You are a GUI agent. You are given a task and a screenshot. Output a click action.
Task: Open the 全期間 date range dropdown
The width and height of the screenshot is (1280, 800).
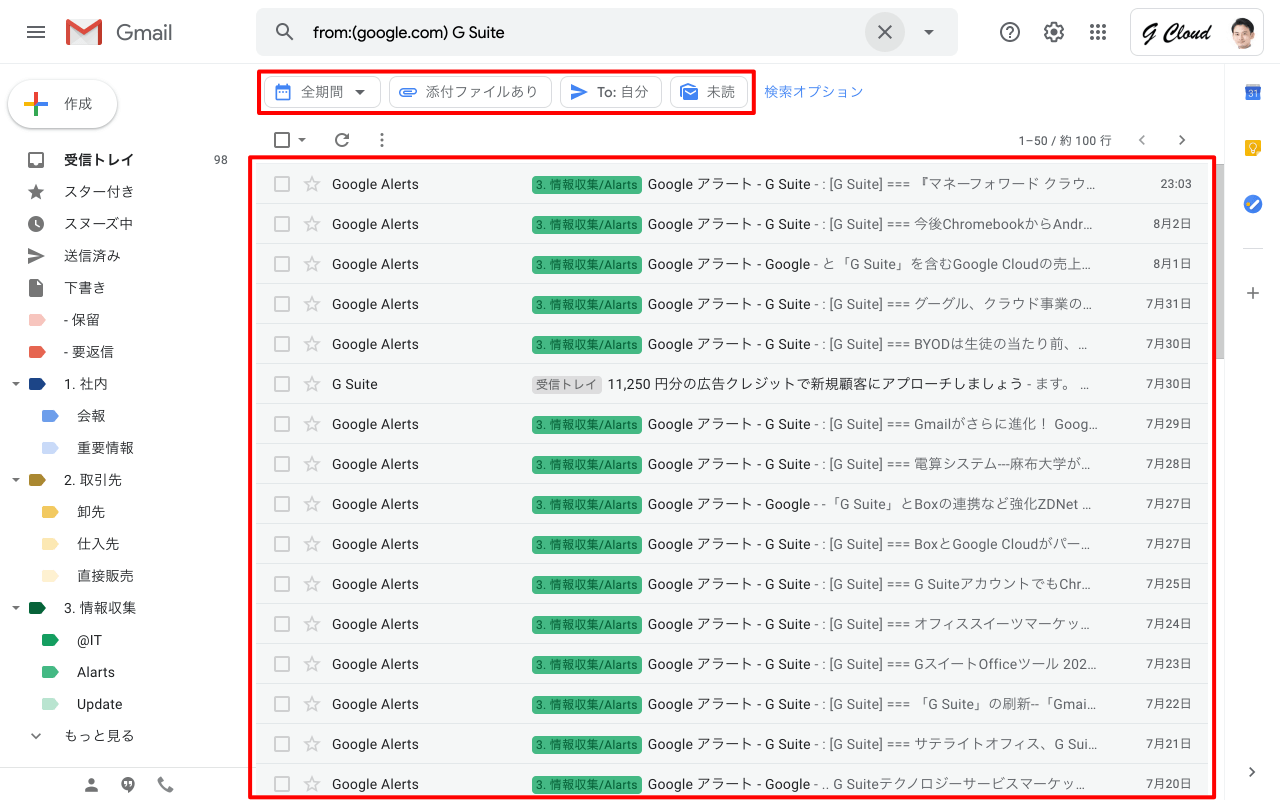point(322,92)
